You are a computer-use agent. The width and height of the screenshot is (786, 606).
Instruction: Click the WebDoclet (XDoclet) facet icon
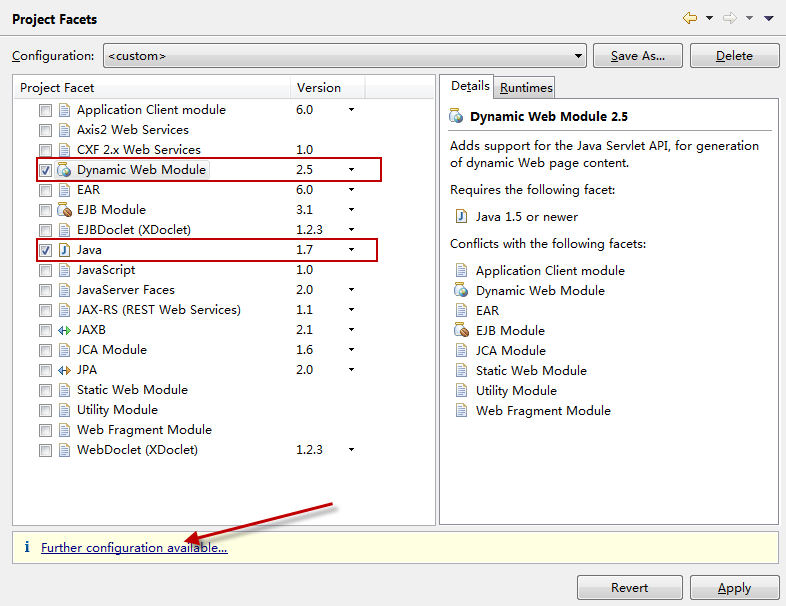(x=64, y=450)
